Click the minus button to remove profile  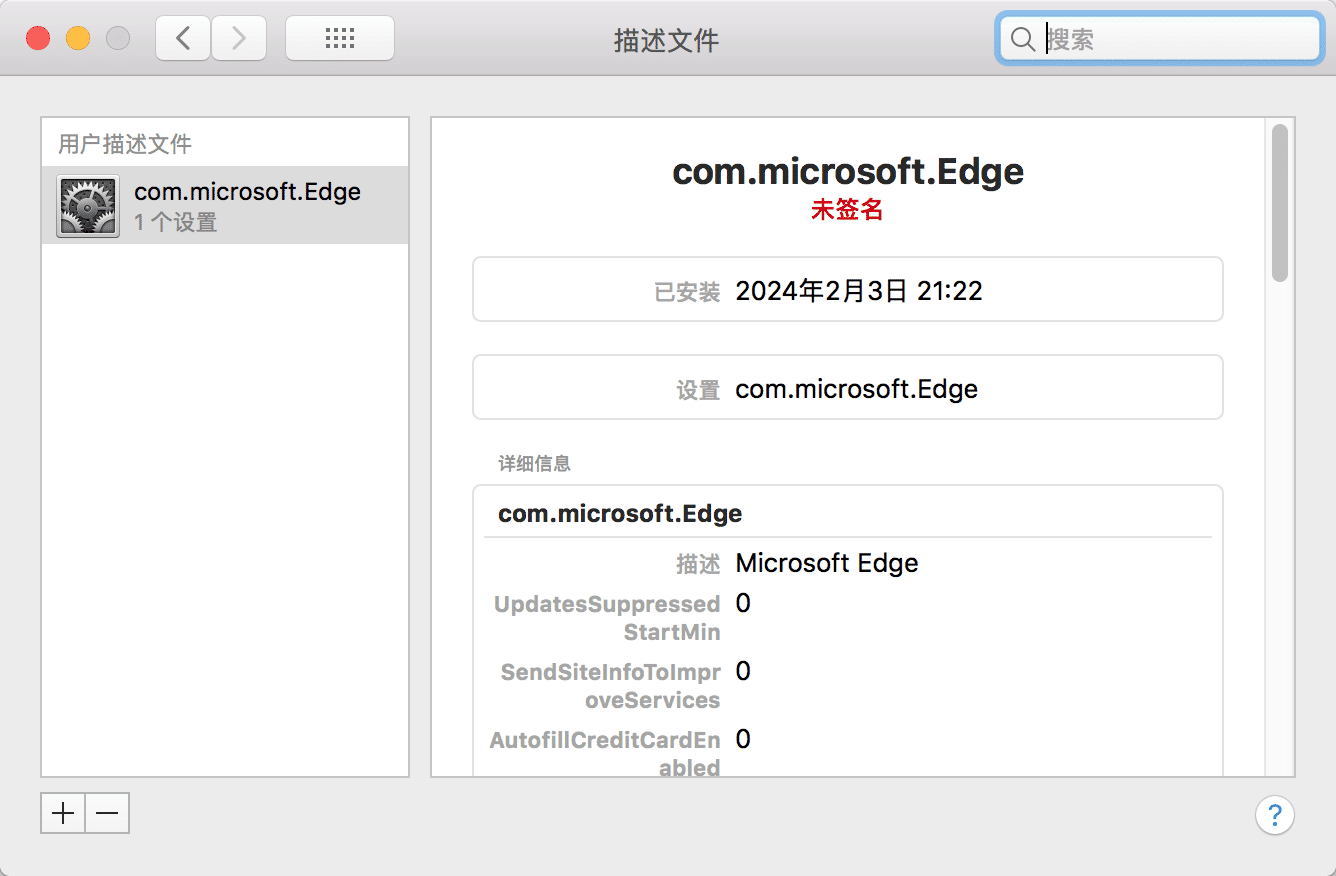(x=108, y=814)
